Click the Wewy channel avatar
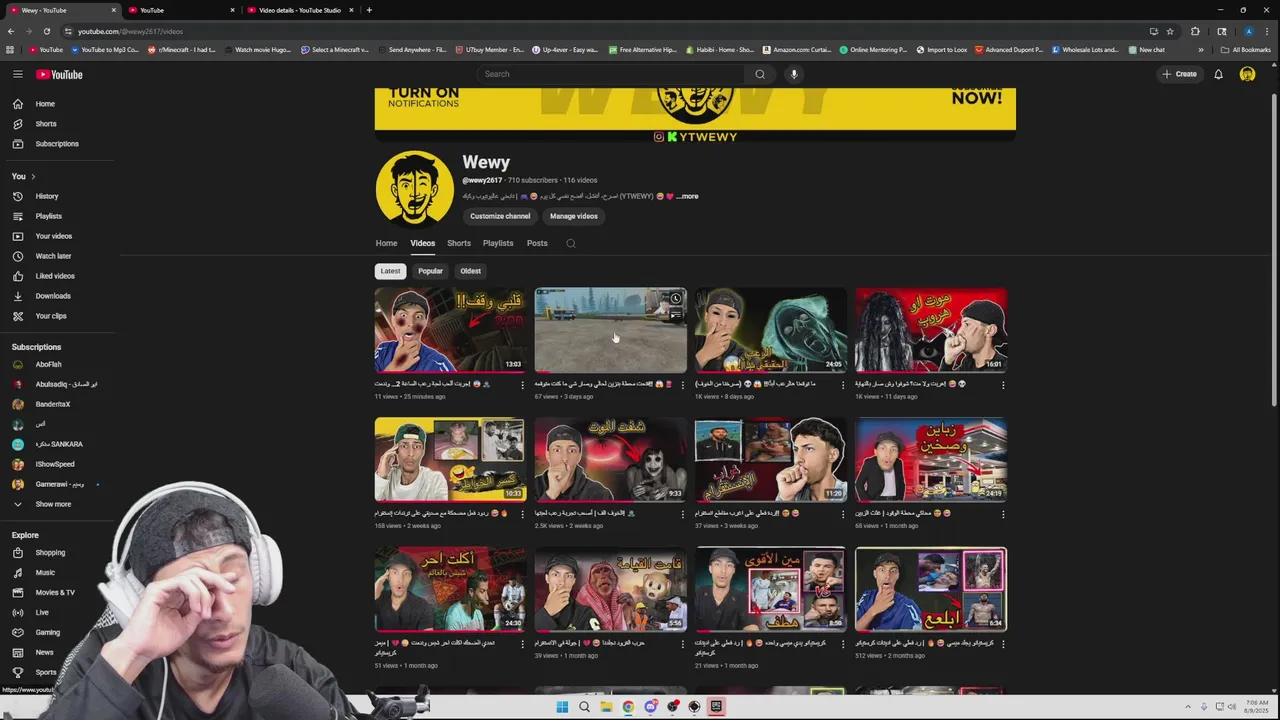 (x=414, y=189)
